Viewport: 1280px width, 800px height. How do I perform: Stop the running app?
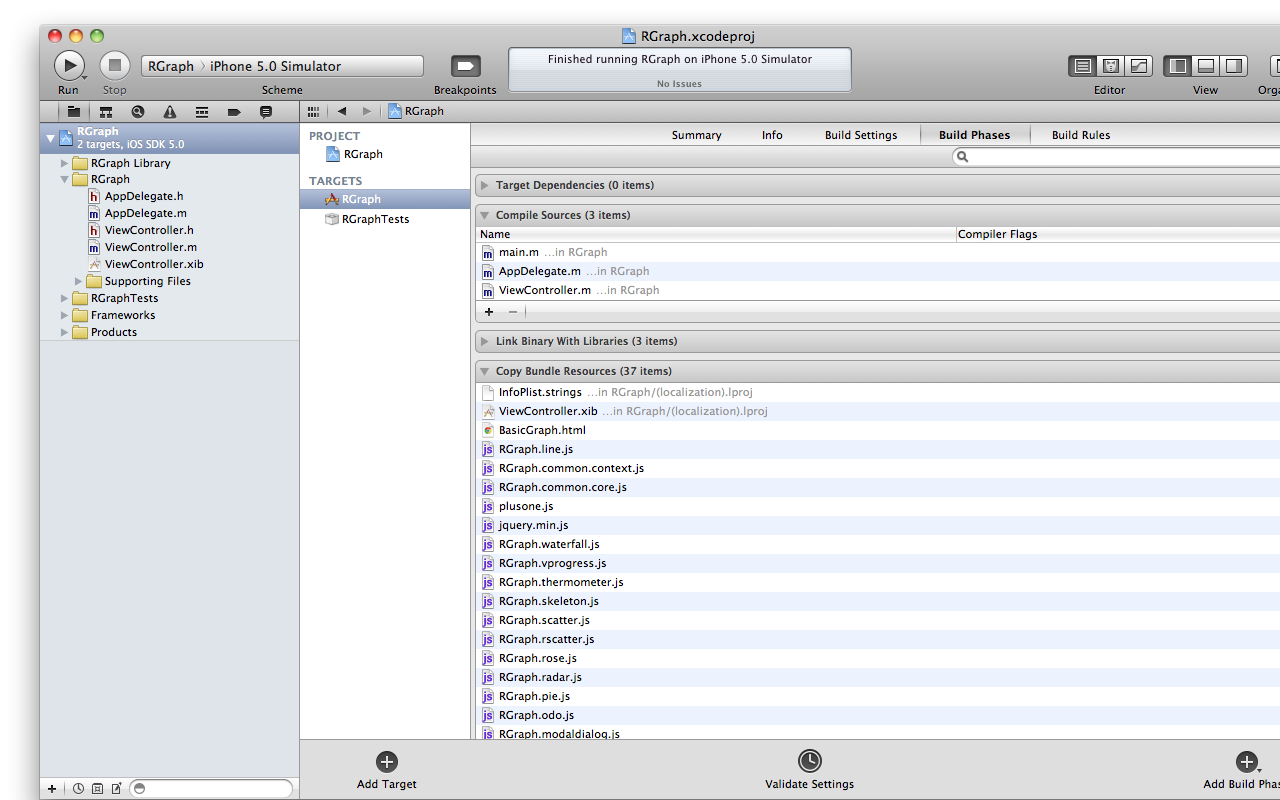coord(115,66)
